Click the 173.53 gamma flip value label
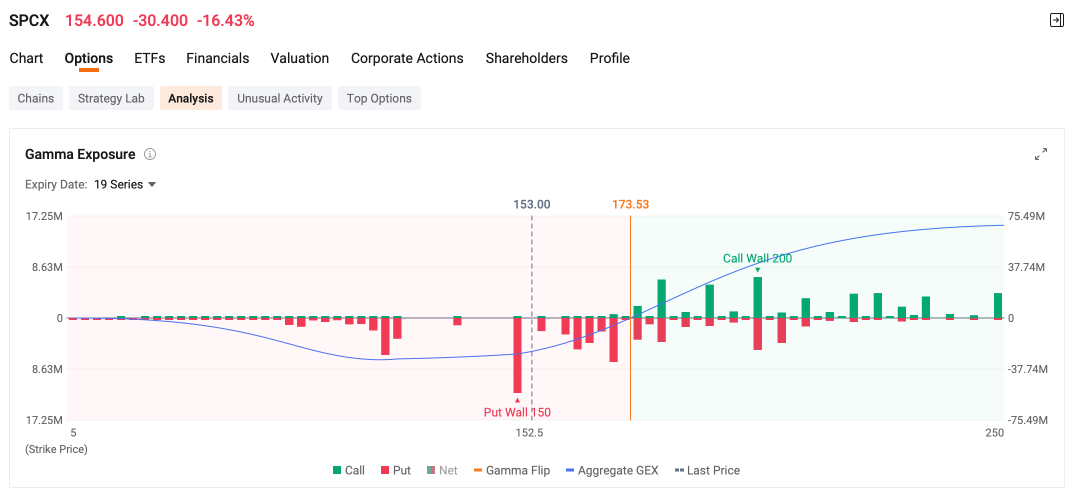The width and height of the screenshot is (1078, 490). pos(630,204)
